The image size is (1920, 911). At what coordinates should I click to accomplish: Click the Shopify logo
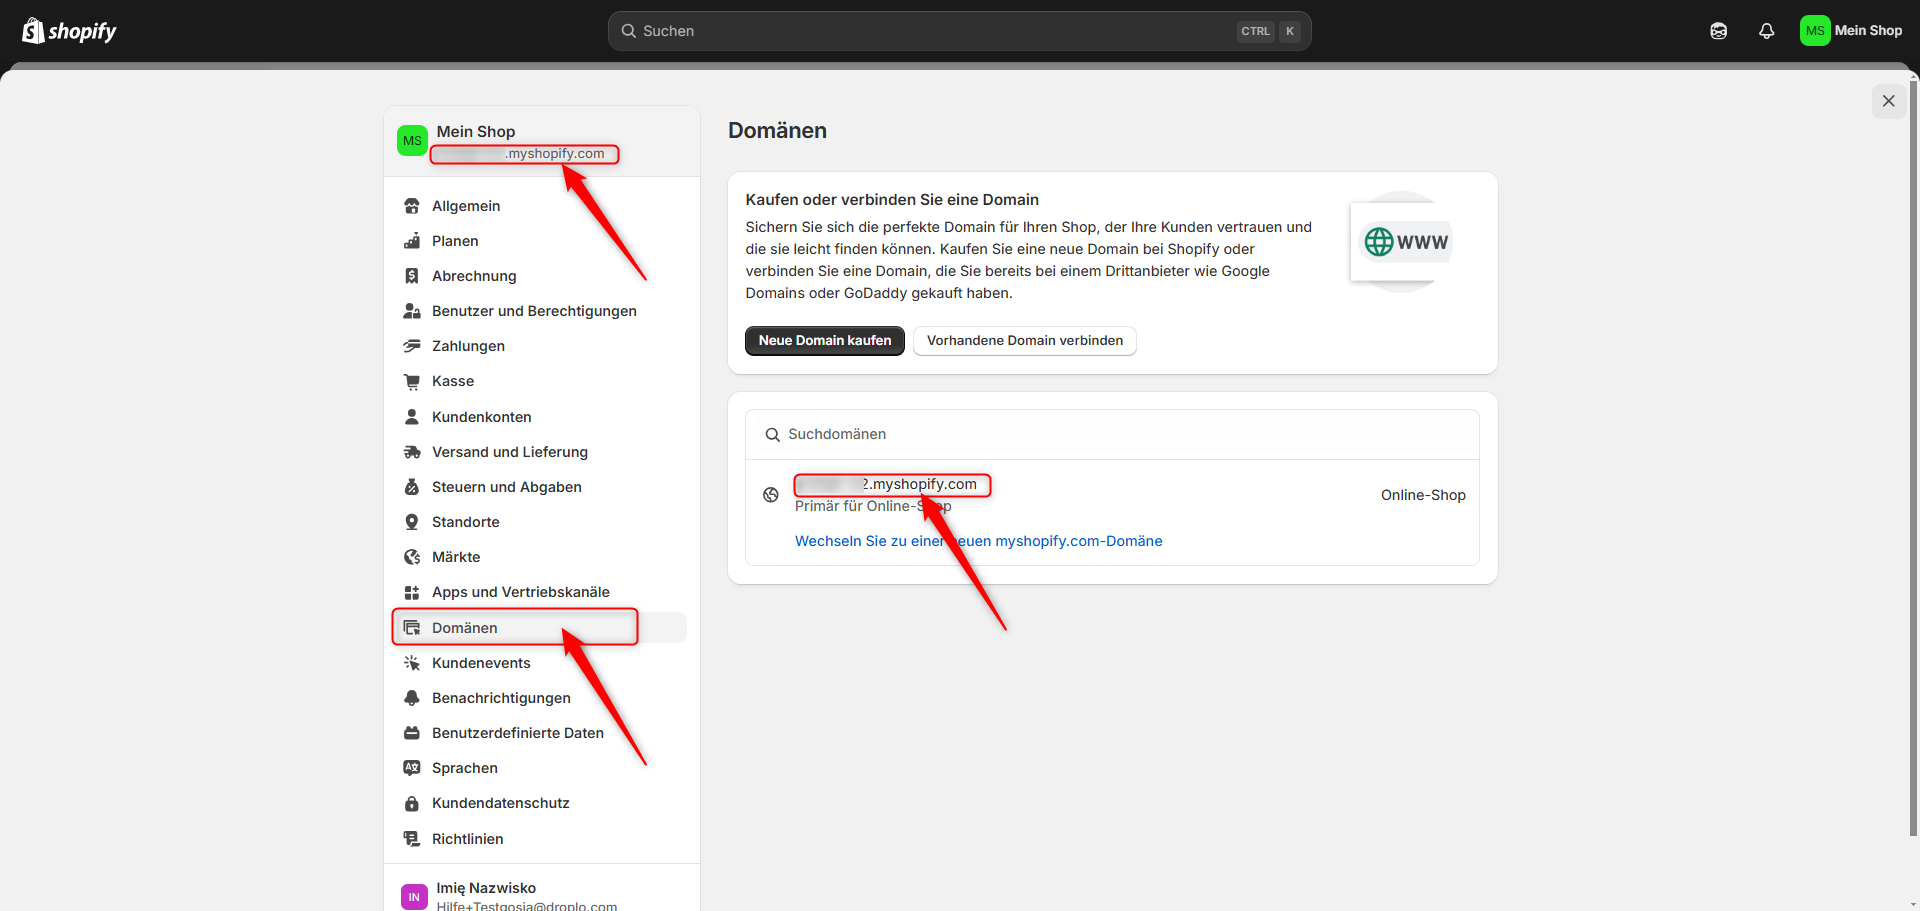click(x=69, y=31)
